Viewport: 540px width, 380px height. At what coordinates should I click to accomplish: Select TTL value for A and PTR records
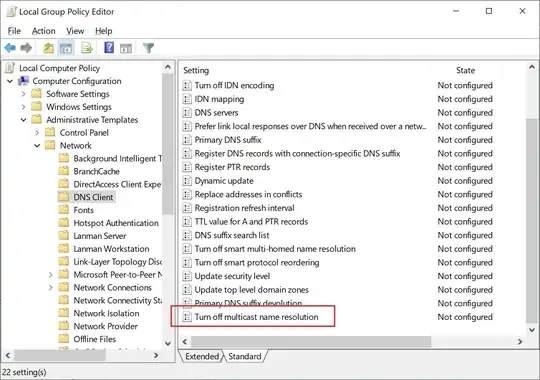pyautogui.click(x=251, y=222)
